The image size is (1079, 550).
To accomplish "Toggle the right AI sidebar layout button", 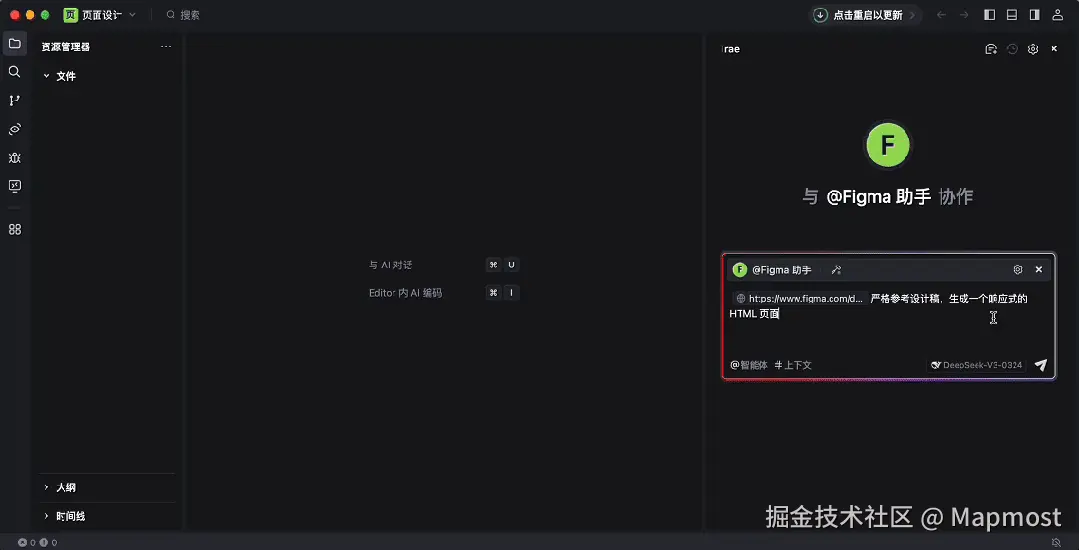I will point(1034,14).
